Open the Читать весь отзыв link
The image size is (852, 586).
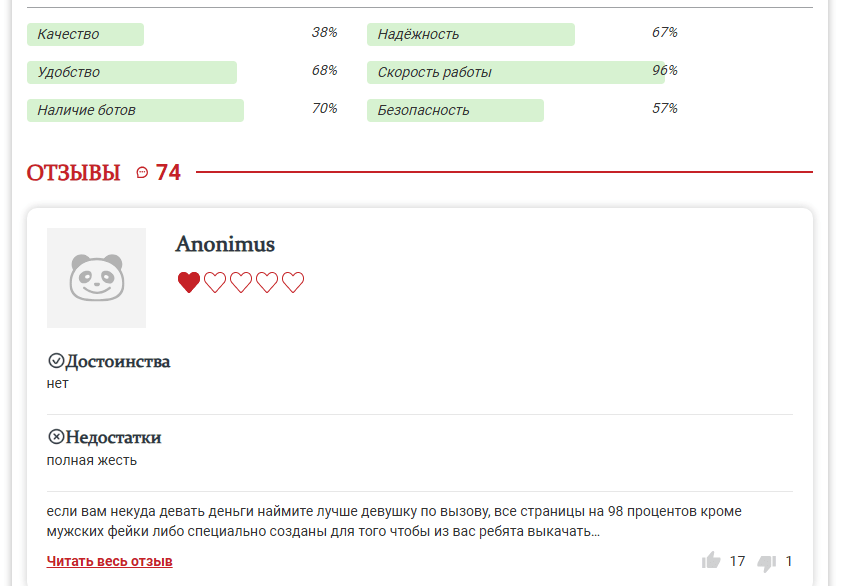(110, 561)
